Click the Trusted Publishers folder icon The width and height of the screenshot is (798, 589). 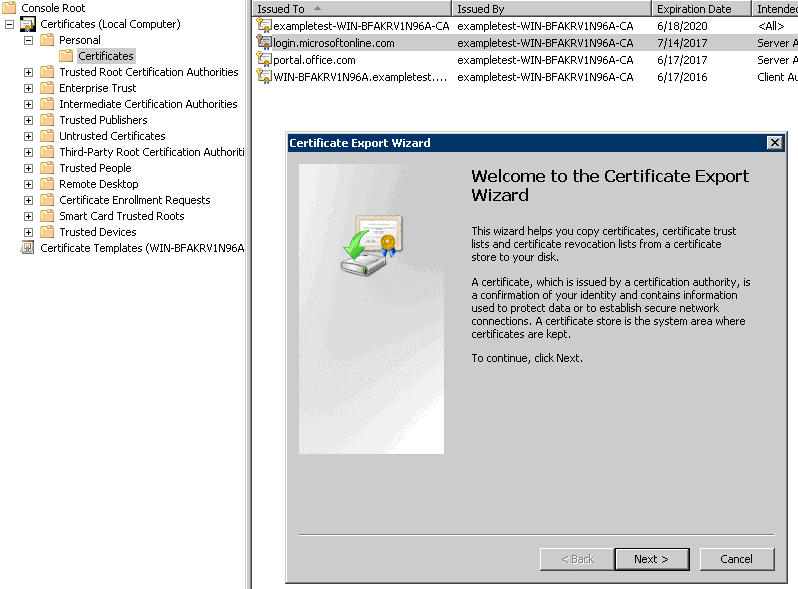click(47, 120)
